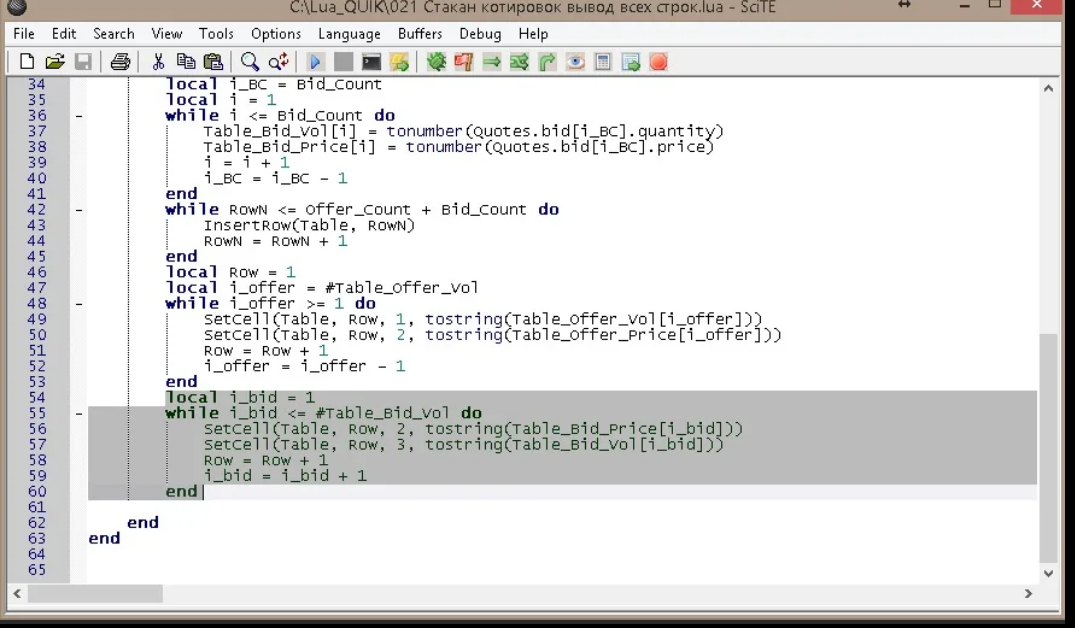The height and width of the screenshot is (628, 1075).
Task: Click the vertical scrollbar down arrow
Action: coord(1048,574)
